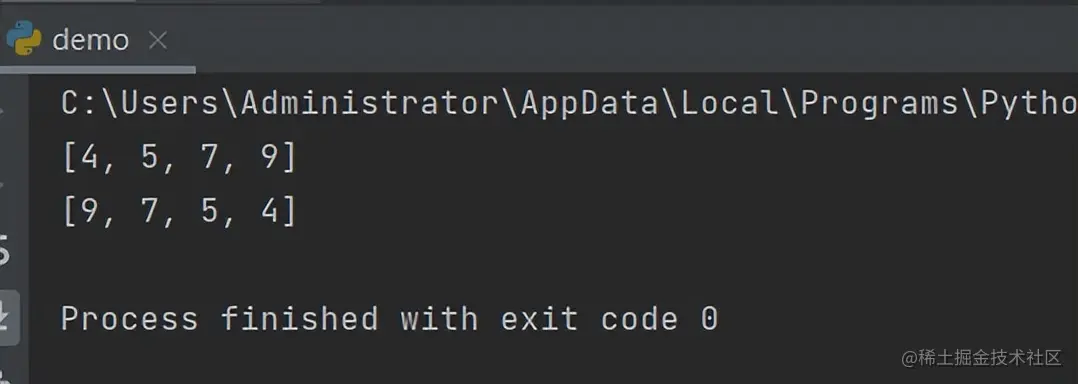Click the Python icon on the demo tab
Viewport: 1078px width, 384px height.
coord(23,38)
